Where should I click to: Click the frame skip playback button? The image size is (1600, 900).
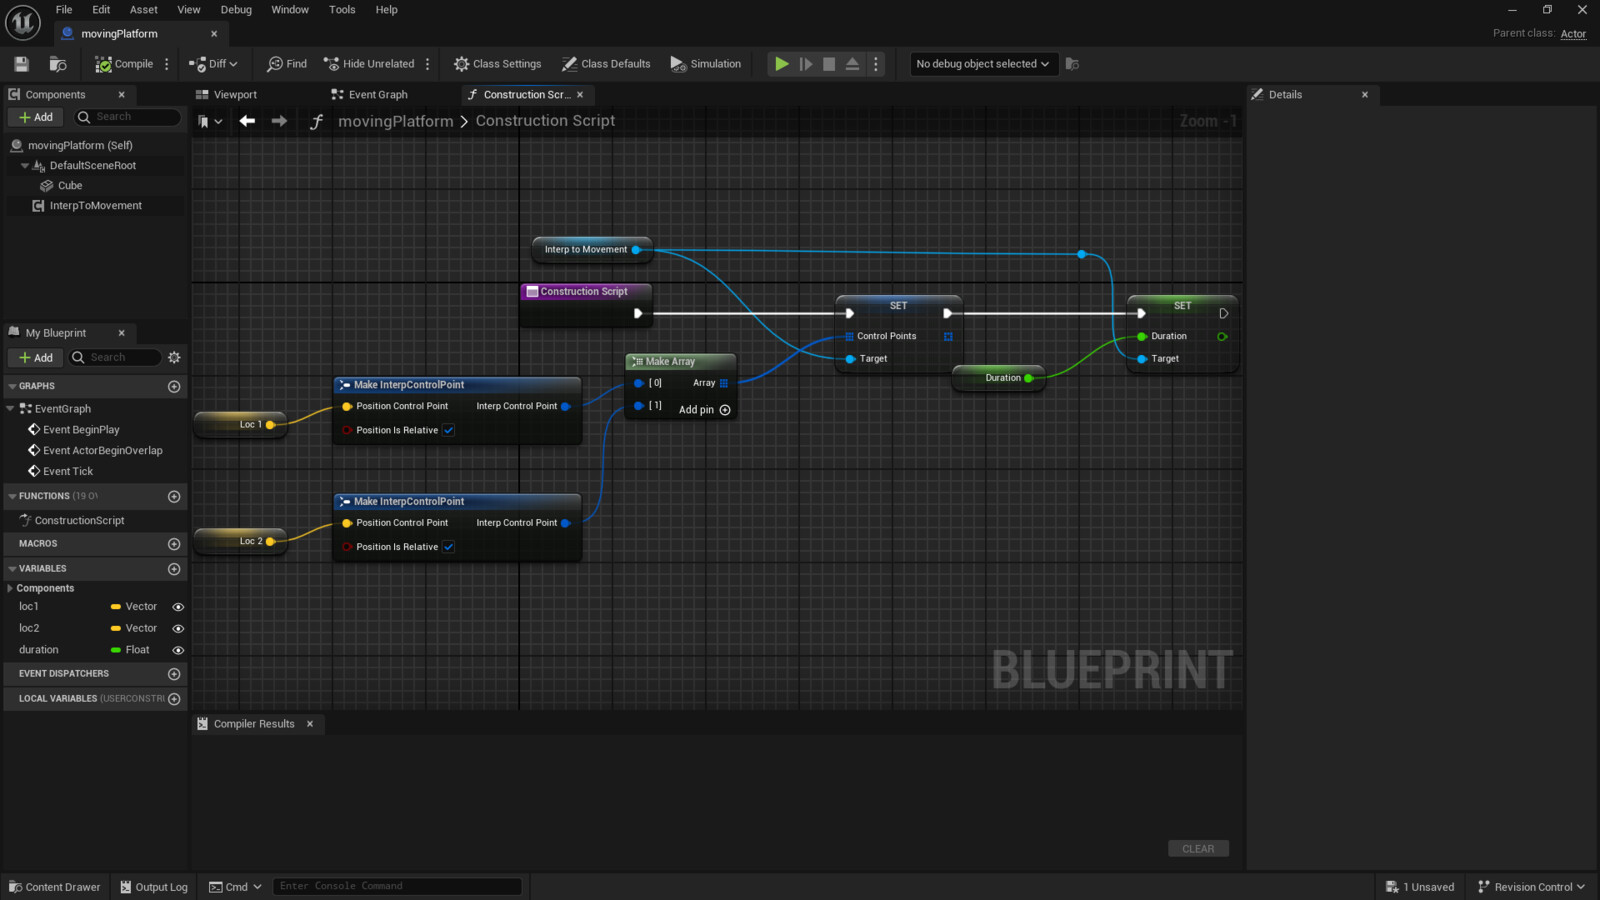806,64
